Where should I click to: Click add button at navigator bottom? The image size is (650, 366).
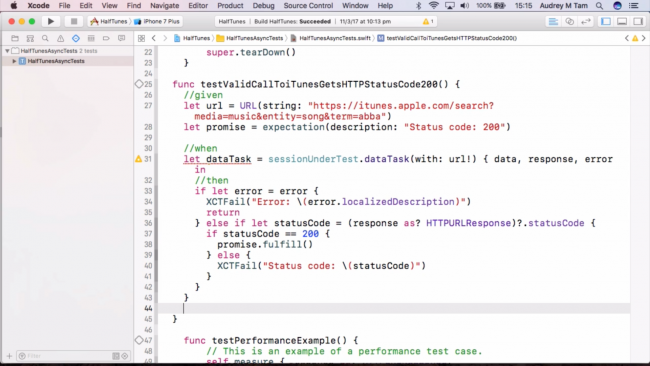9,356
